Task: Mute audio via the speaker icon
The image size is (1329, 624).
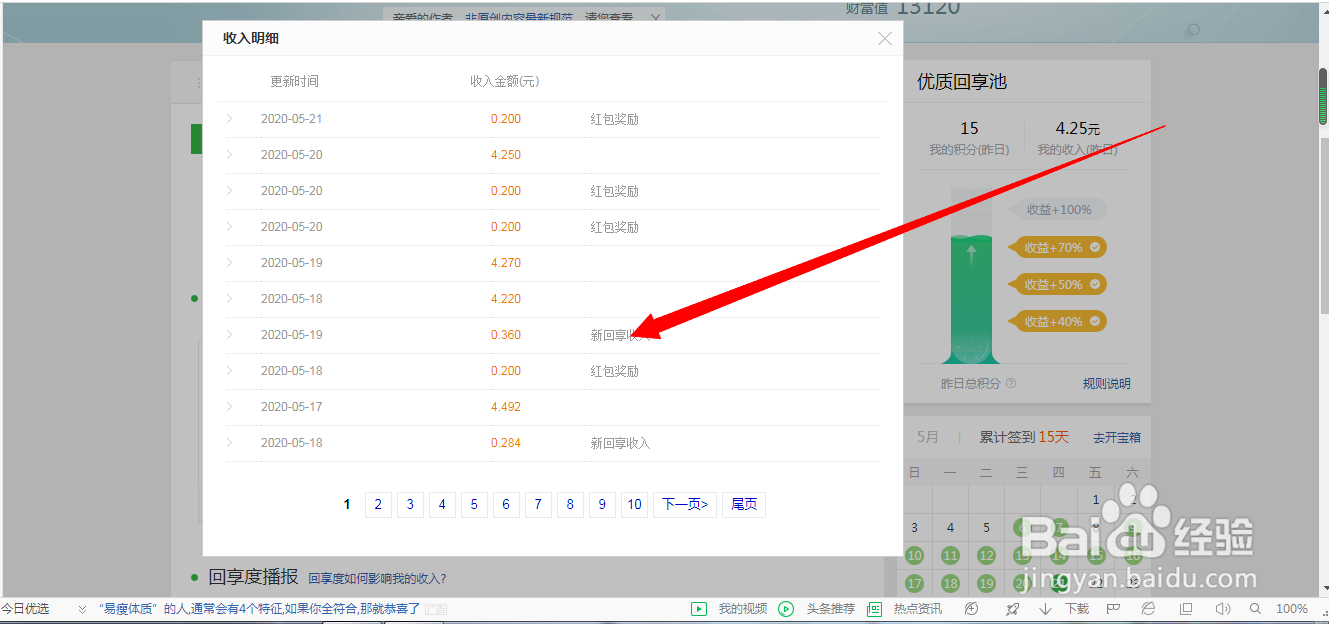Action: 1222,608
